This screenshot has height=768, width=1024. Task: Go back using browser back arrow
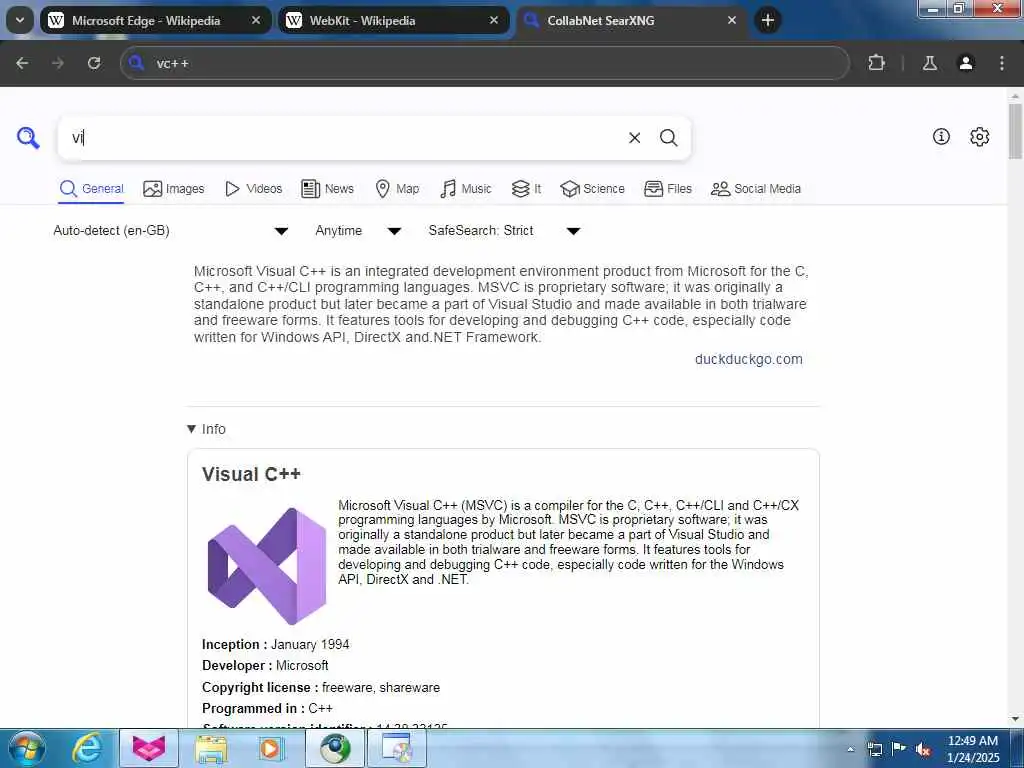(22, 63)
